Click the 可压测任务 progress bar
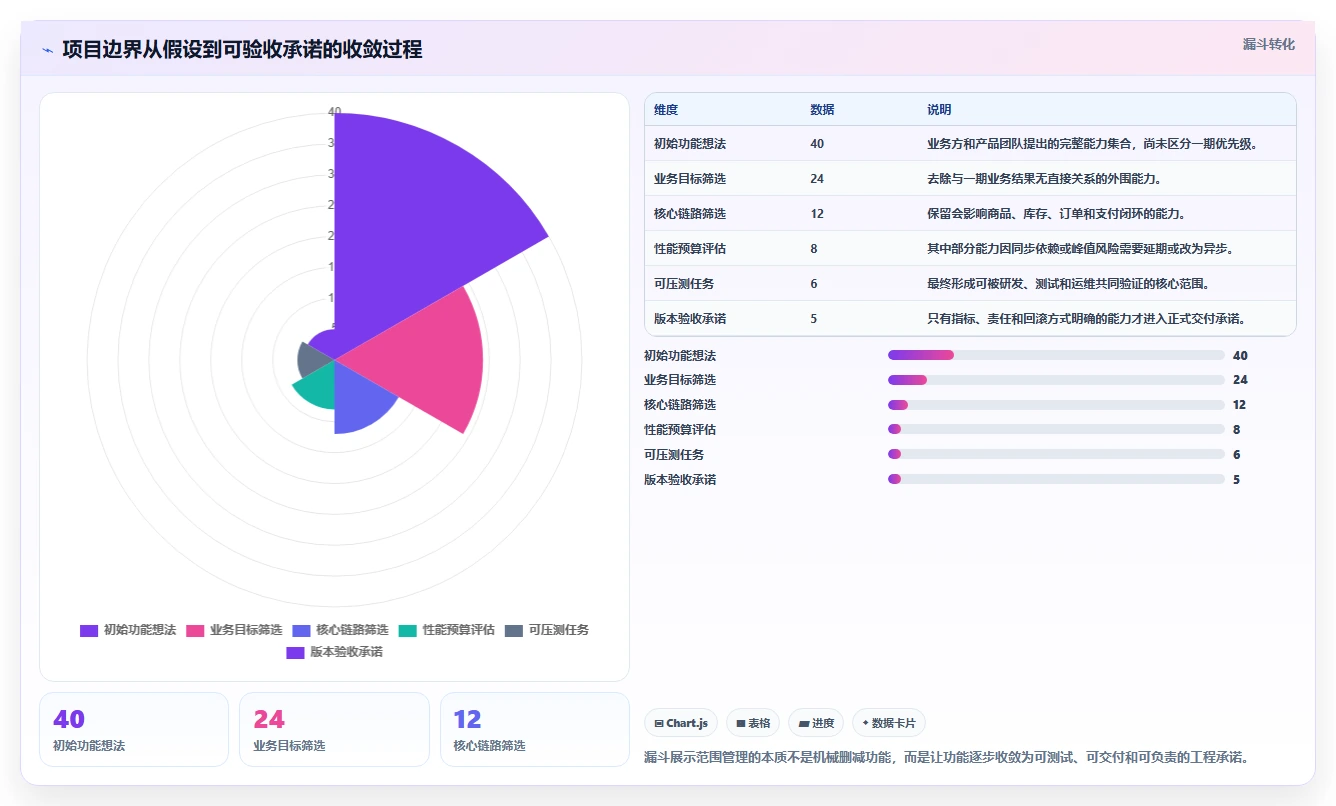Screen dimensions: 1336x806 click(x=1056, y=454)
